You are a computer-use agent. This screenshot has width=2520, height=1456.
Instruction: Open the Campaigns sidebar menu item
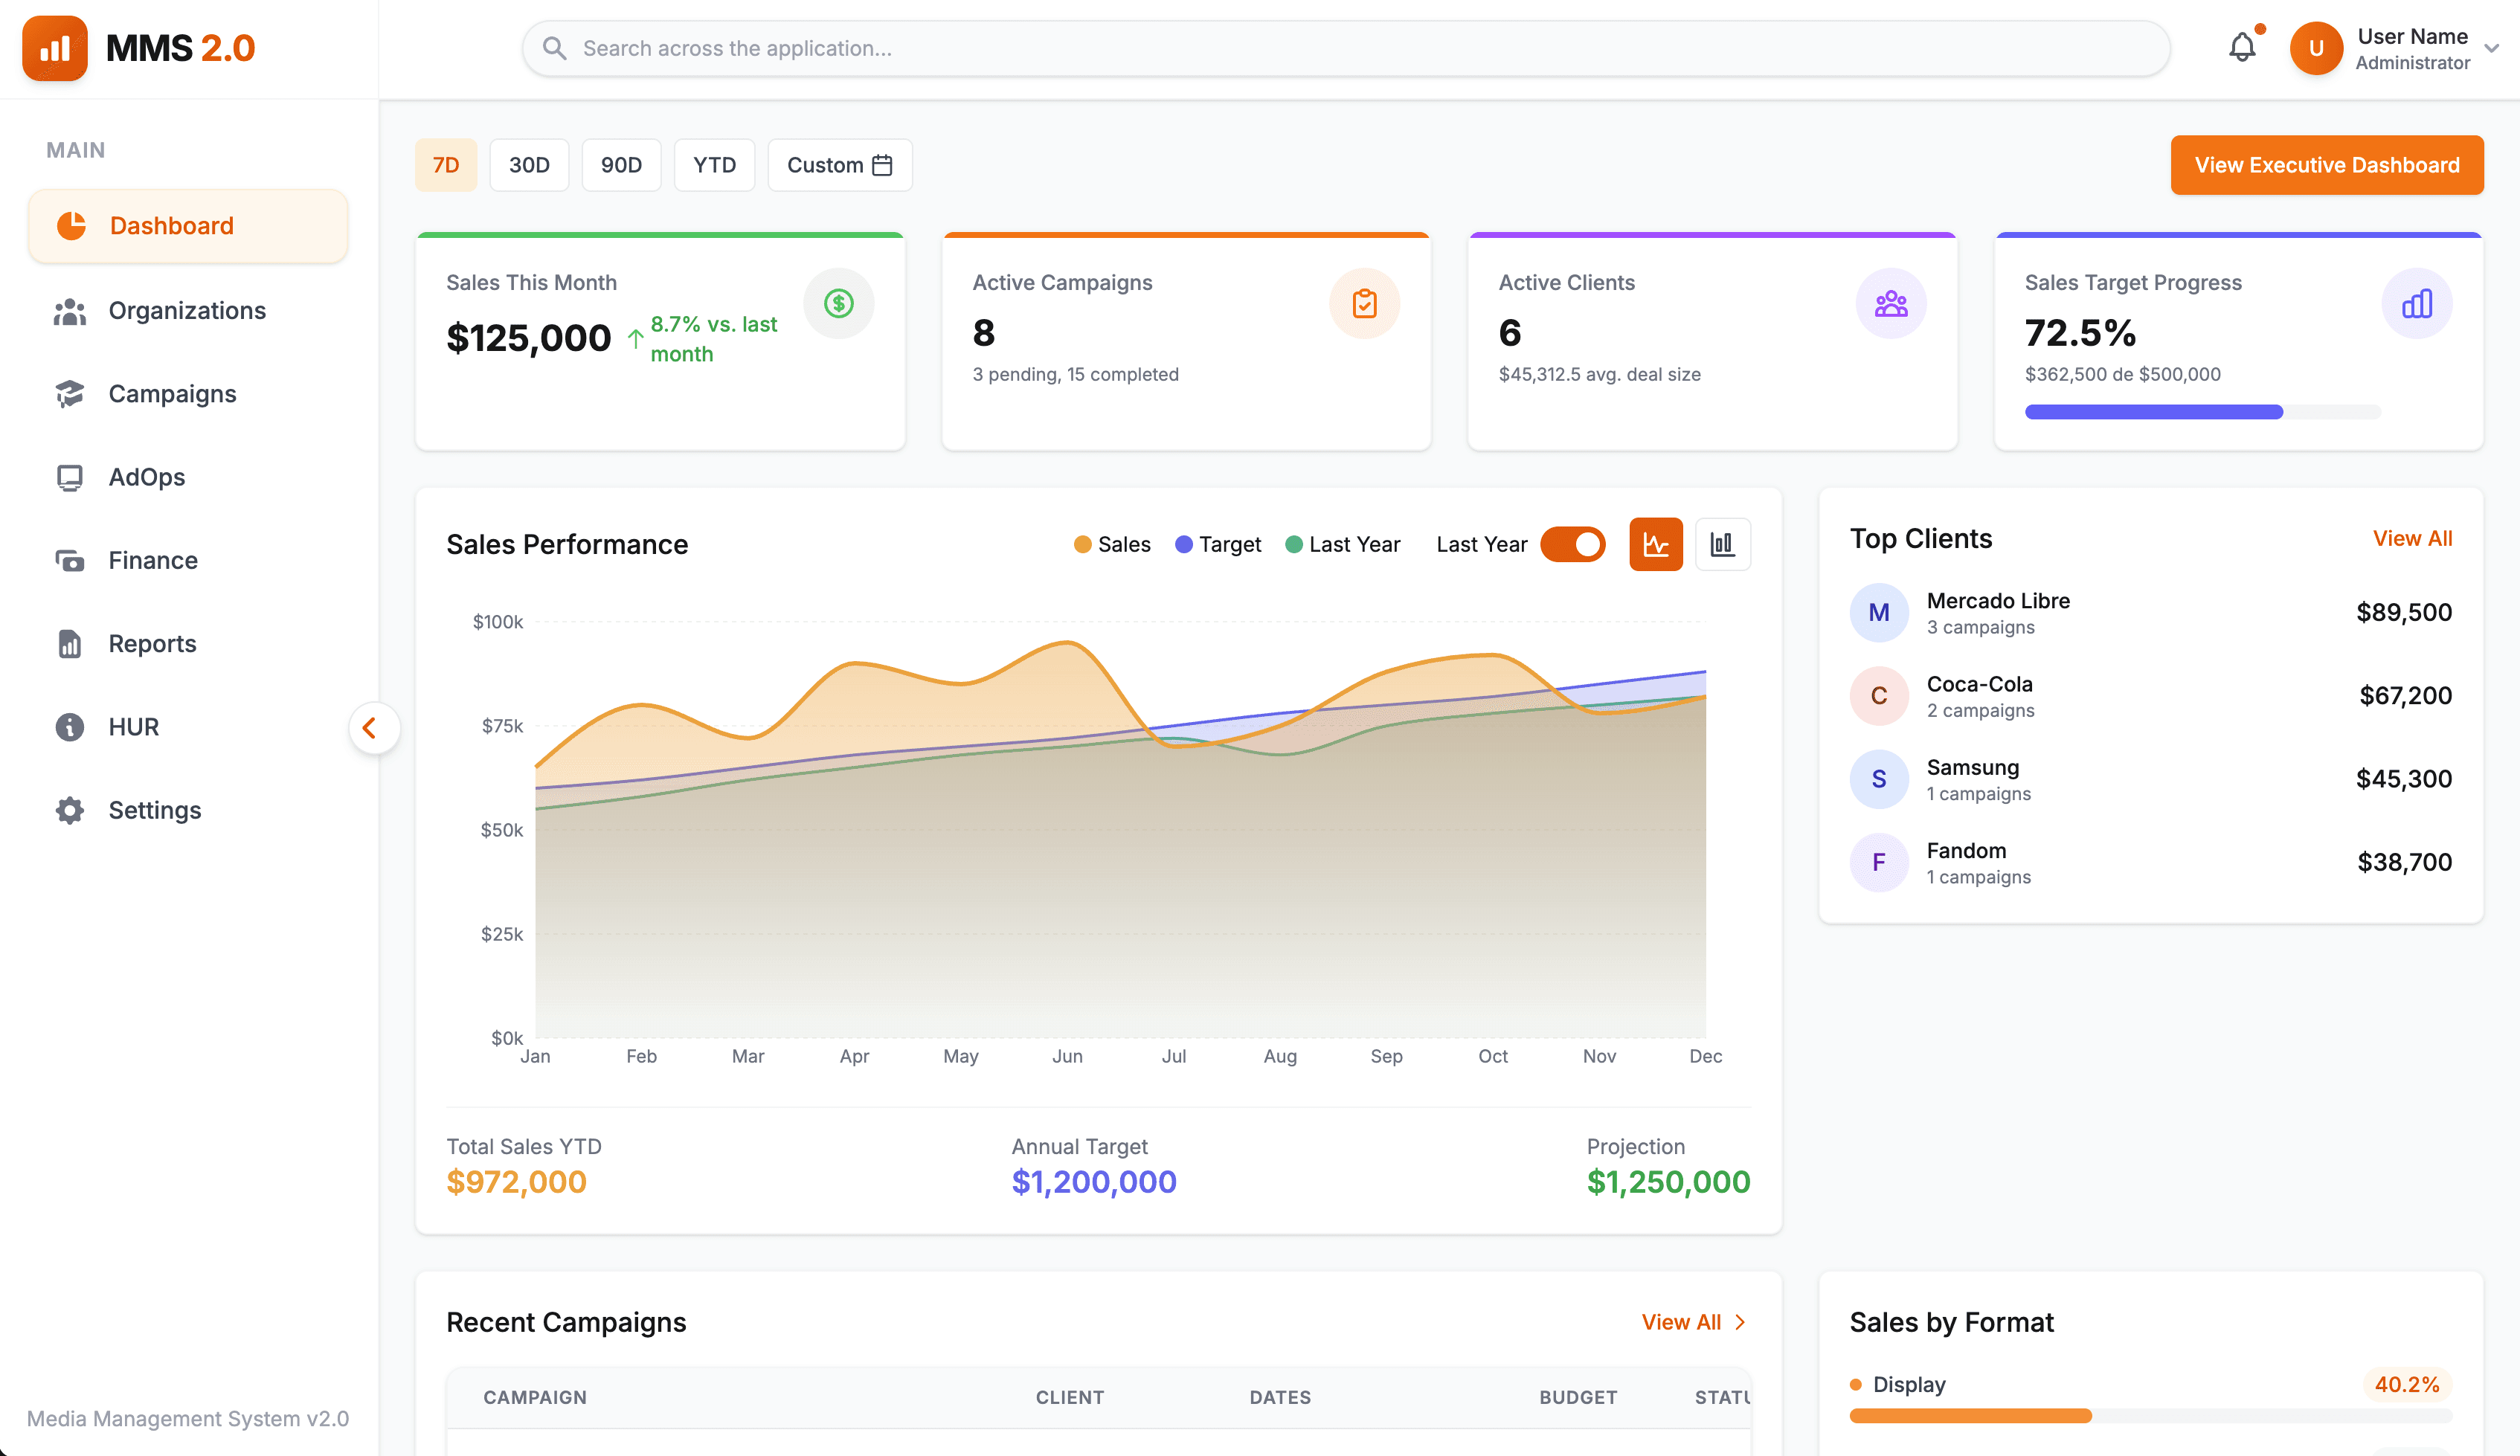pos(172,394)
